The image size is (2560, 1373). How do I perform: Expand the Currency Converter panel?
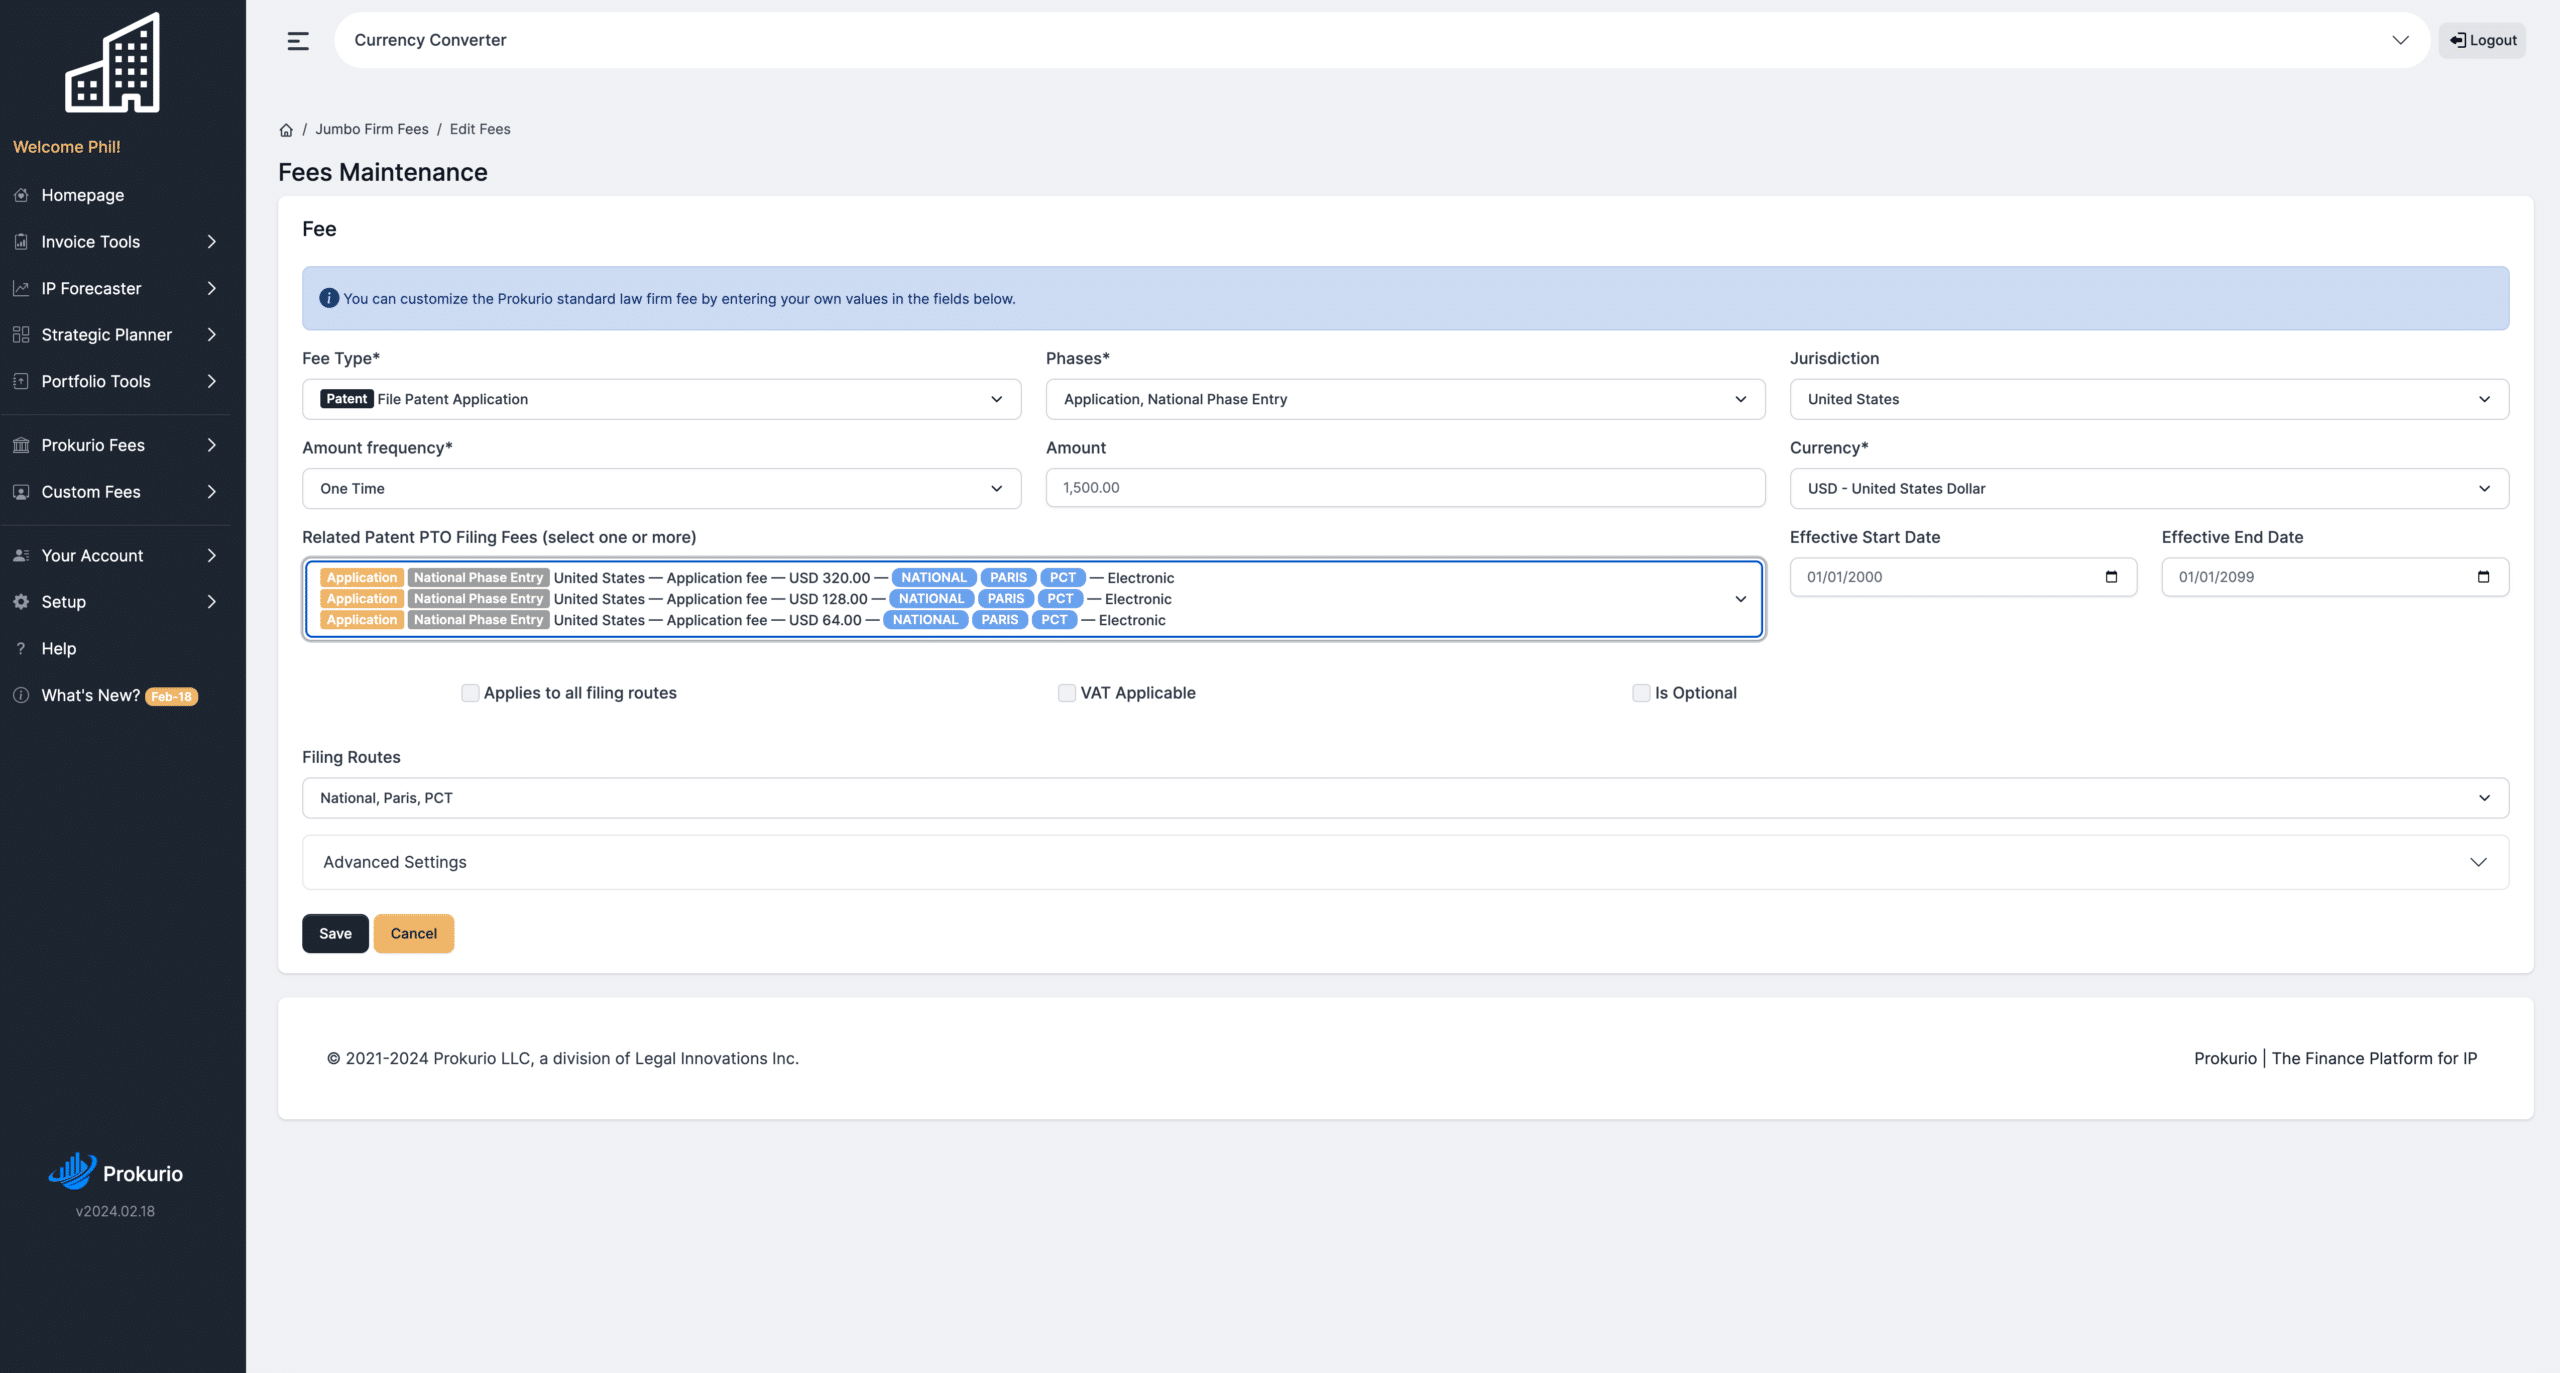coord(1382,40)
